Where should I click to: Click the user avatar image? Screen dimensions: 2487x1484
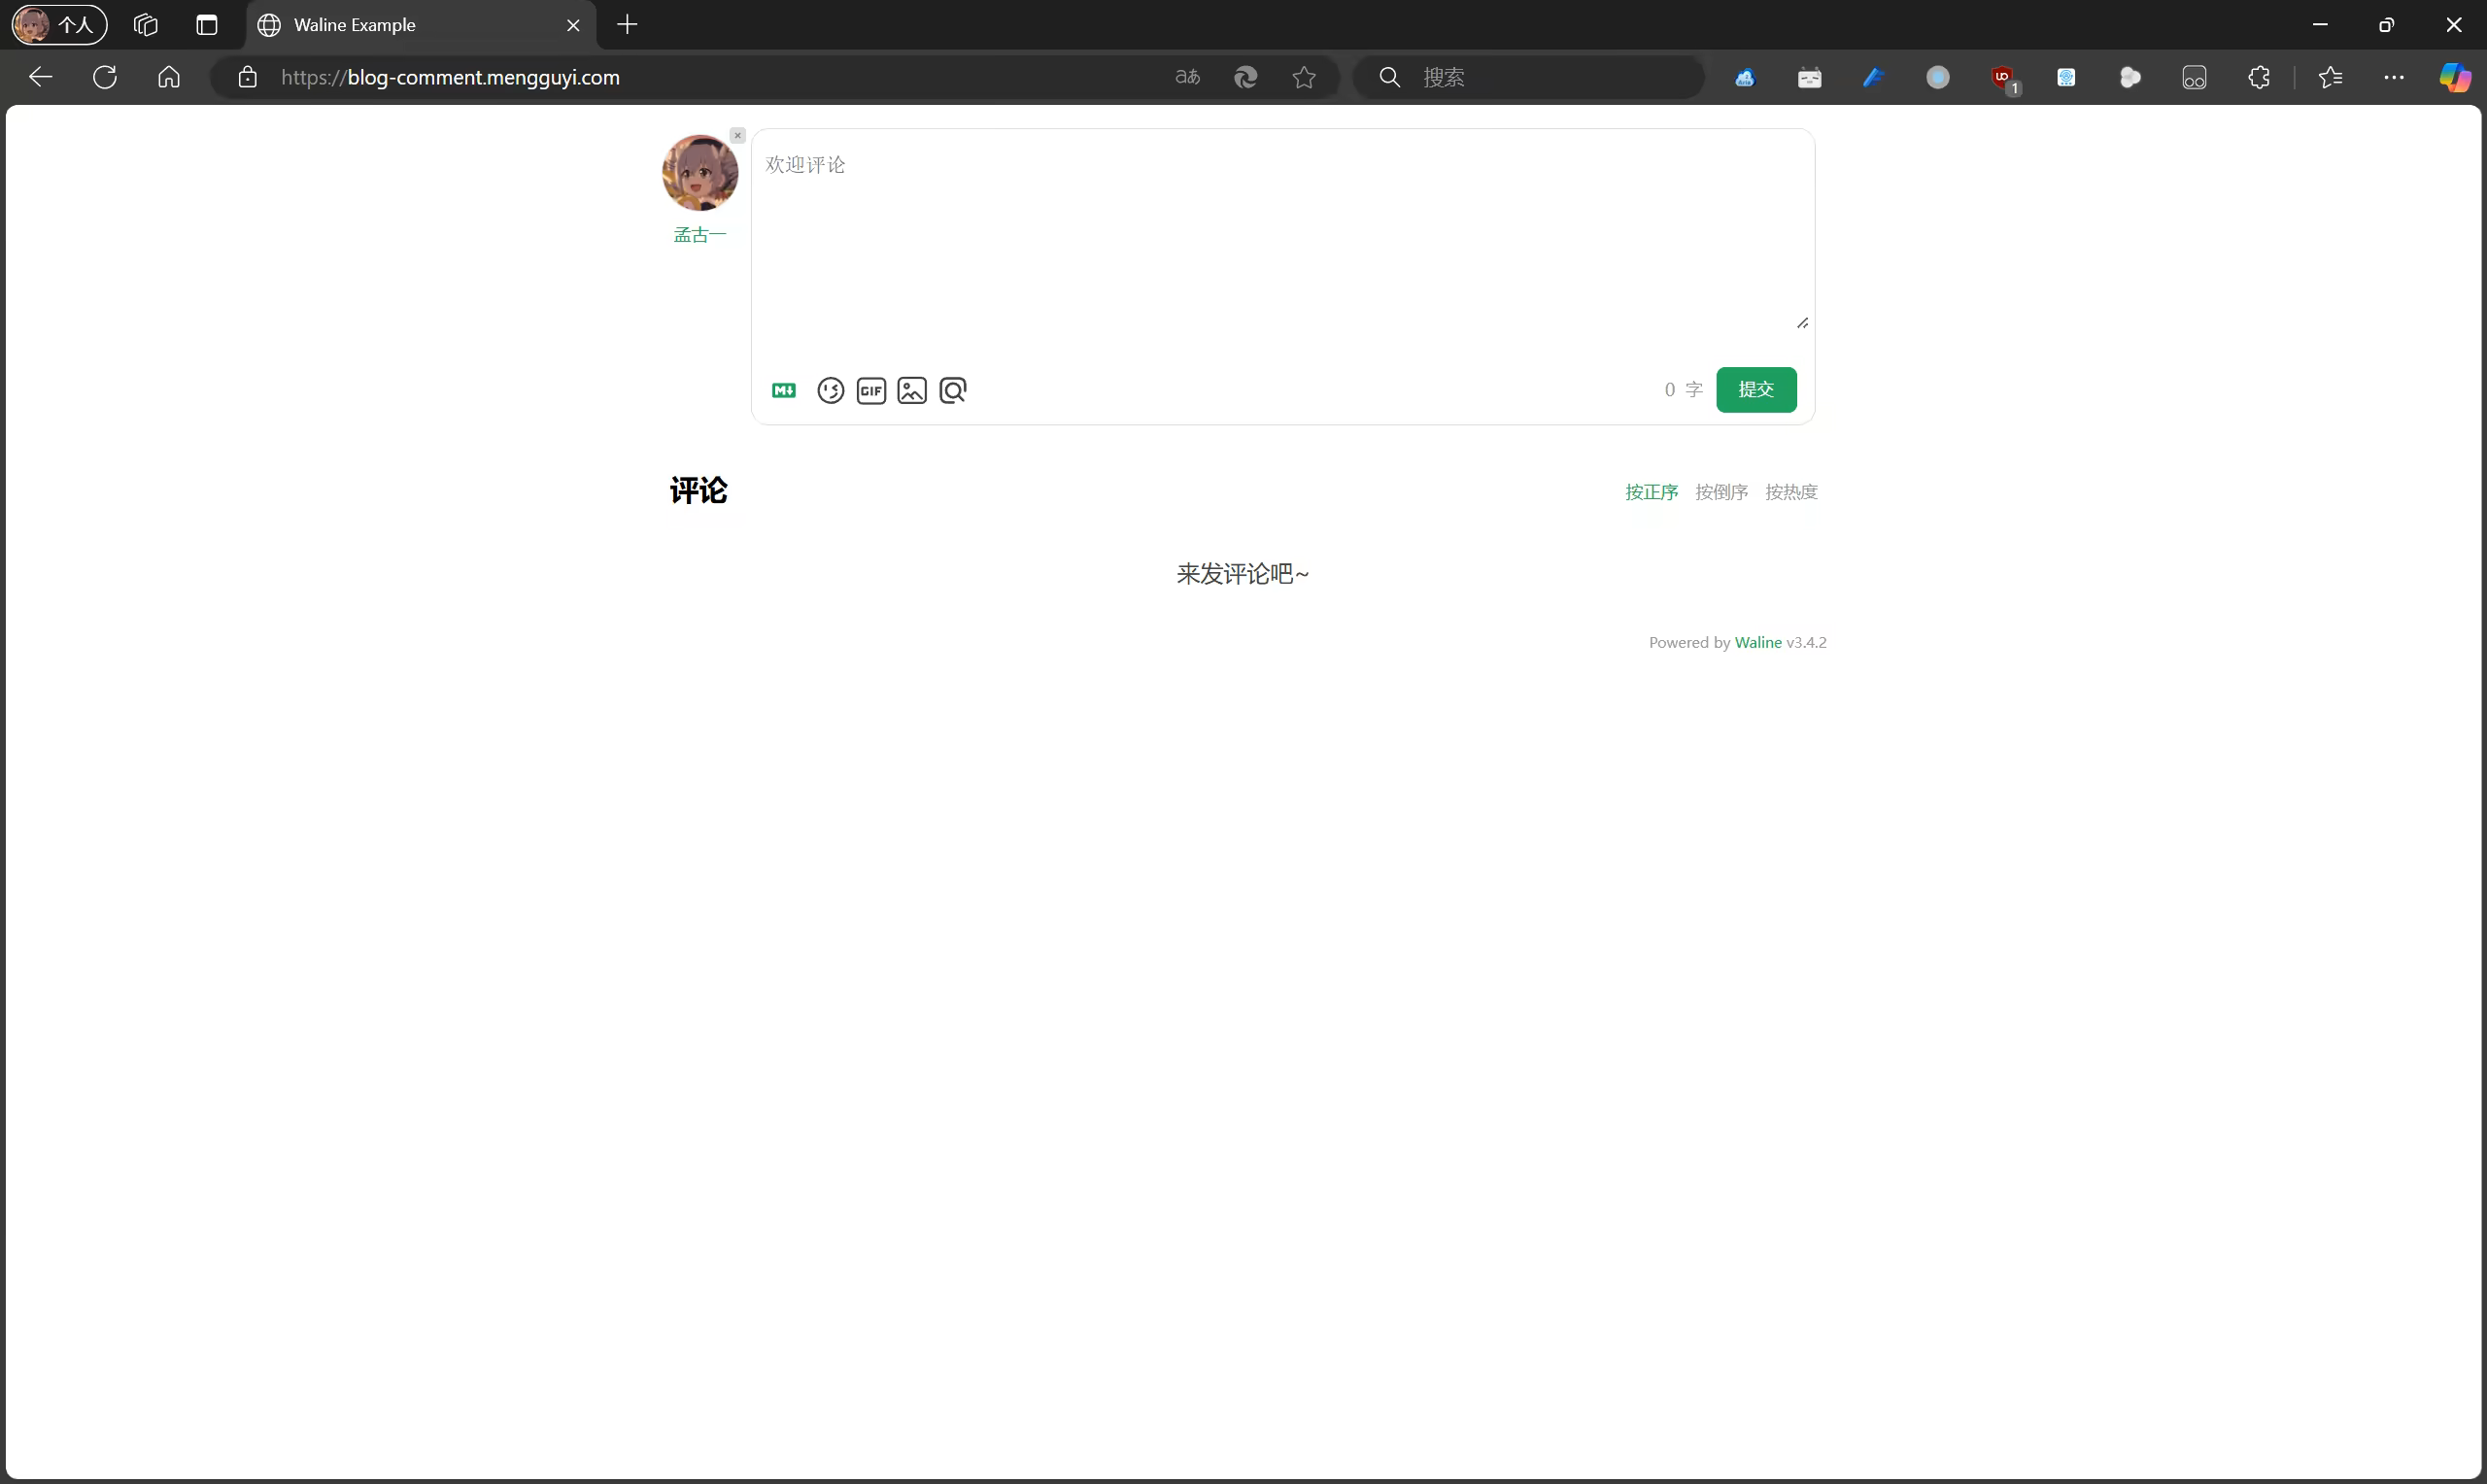699,173
